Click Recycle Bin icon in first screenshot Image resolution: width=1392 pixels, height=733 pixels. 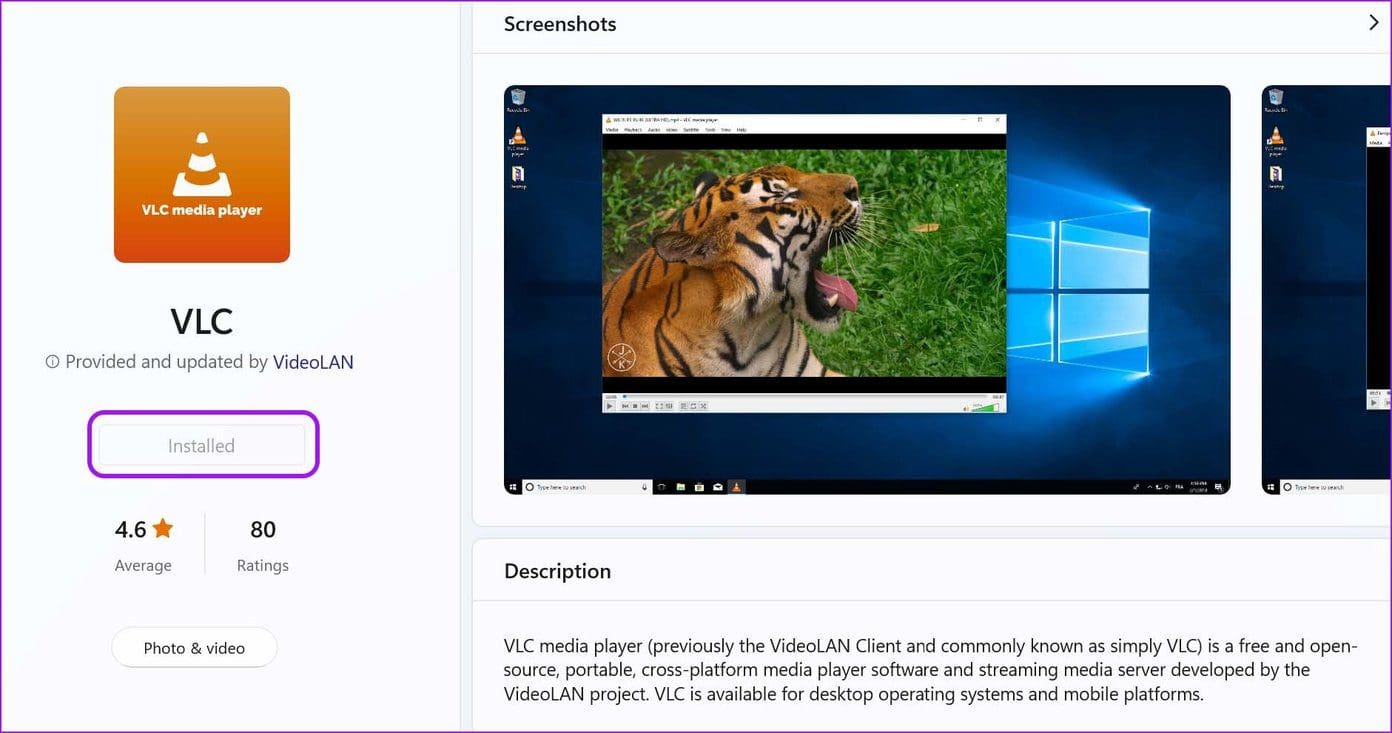point(517,98)
